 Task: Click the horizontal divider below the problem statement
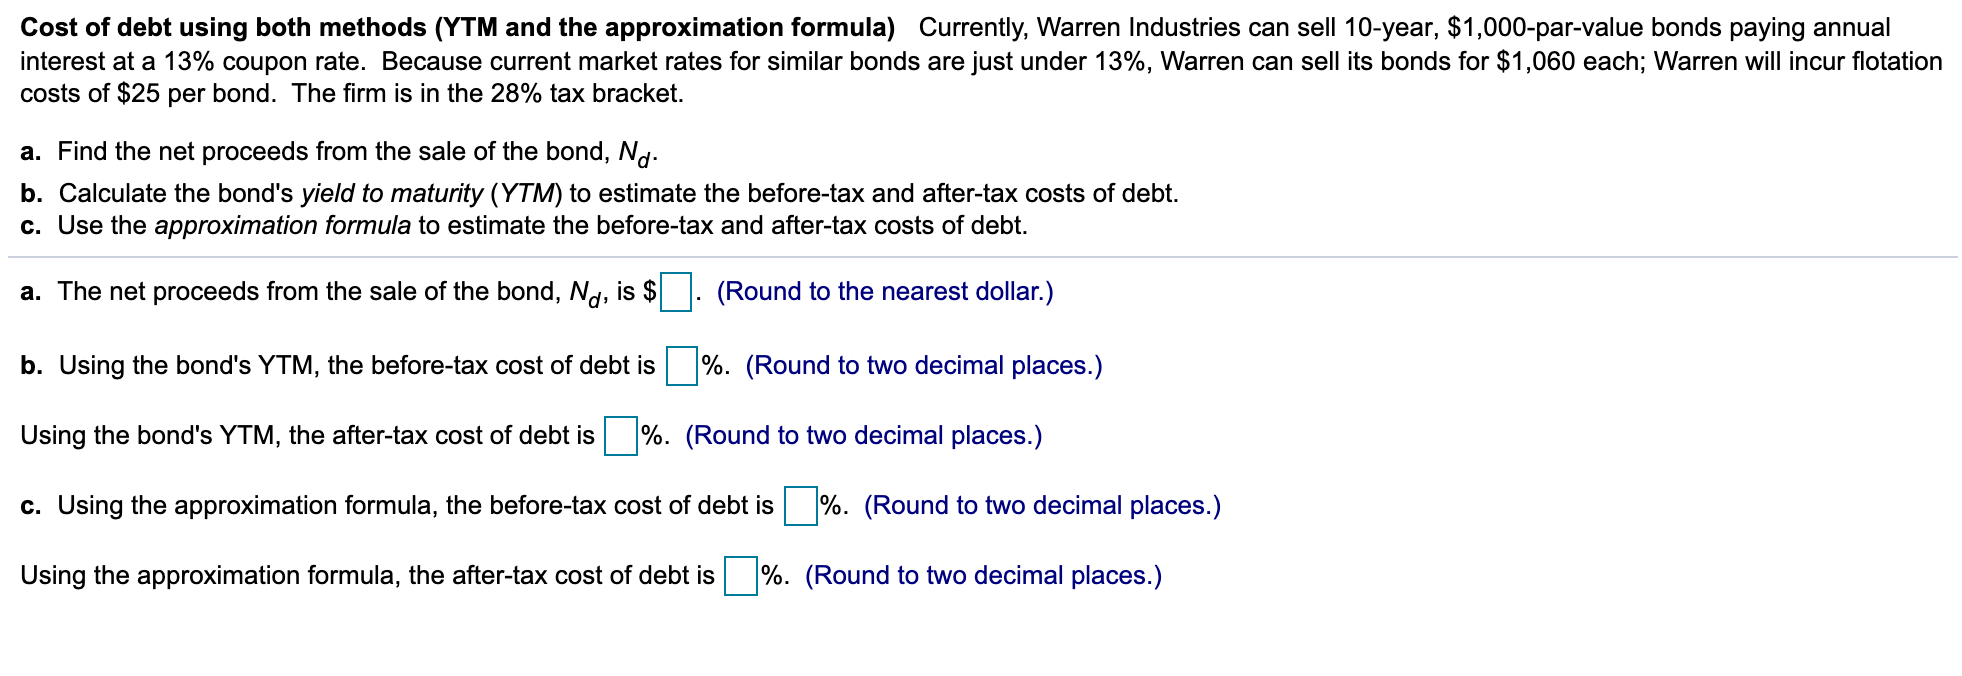pyautogui.click(x=981, y=258)
